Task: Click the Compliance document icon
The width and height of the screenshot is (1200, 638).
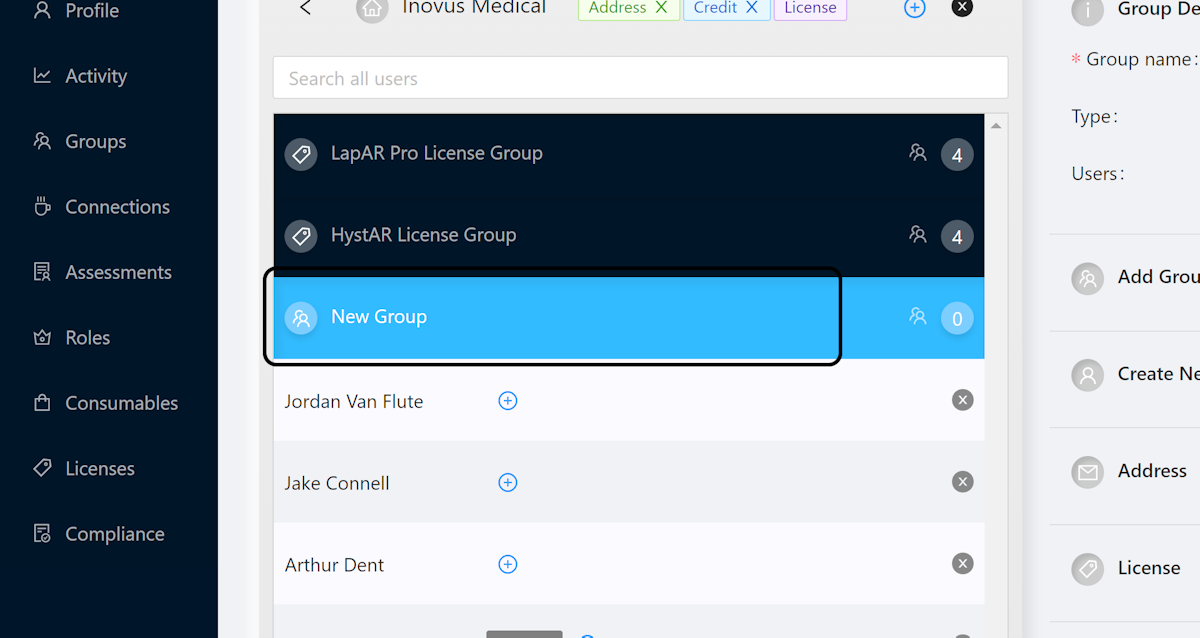Action: click(x=42, y=534)
